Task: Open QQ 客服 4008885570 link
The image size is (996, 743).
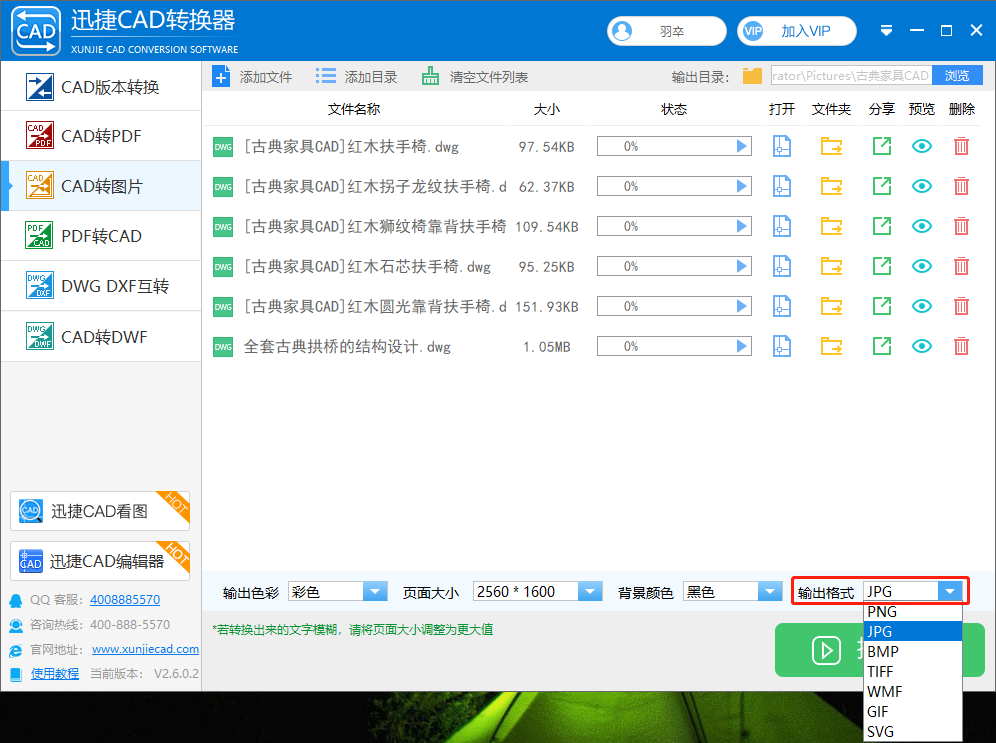Action: point(125,599)
